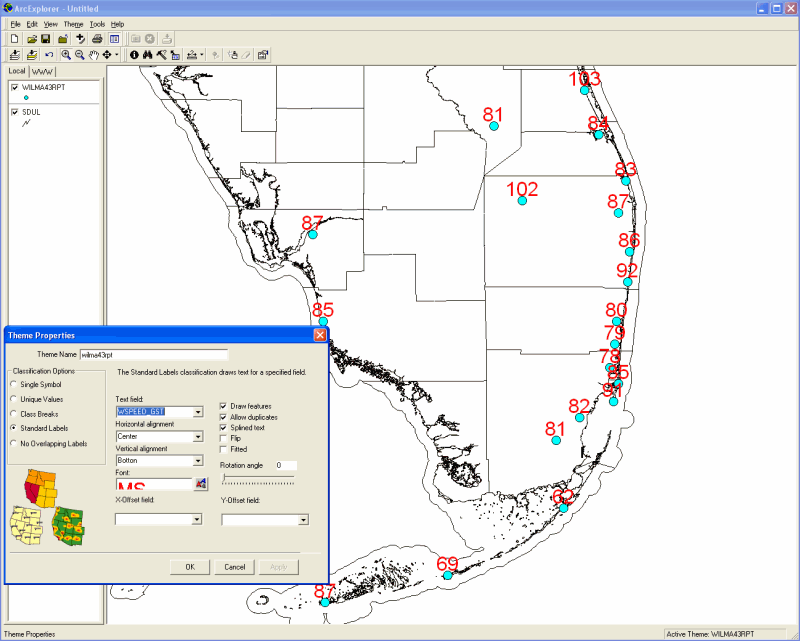The image size is (800, 641).
Task: Click the Open project folder icon
Action: [32, 38]
